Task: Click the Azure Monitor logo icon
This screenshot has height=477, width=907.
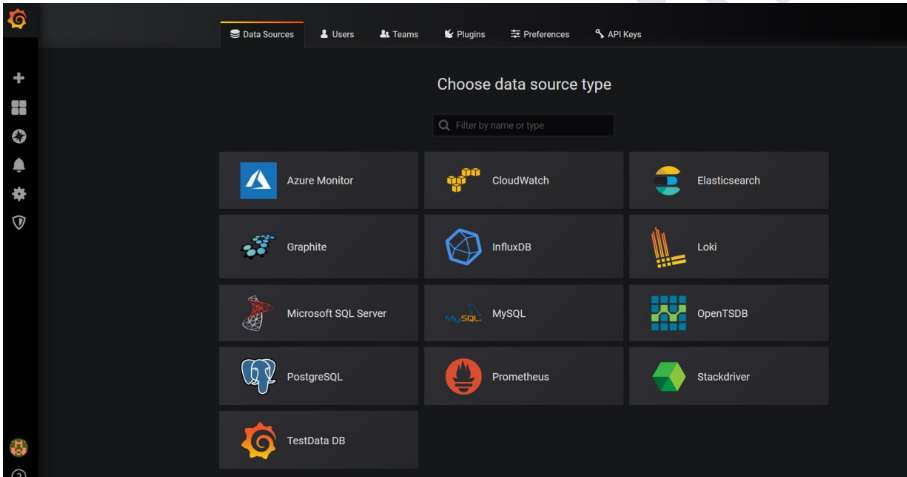Action: 258,180
